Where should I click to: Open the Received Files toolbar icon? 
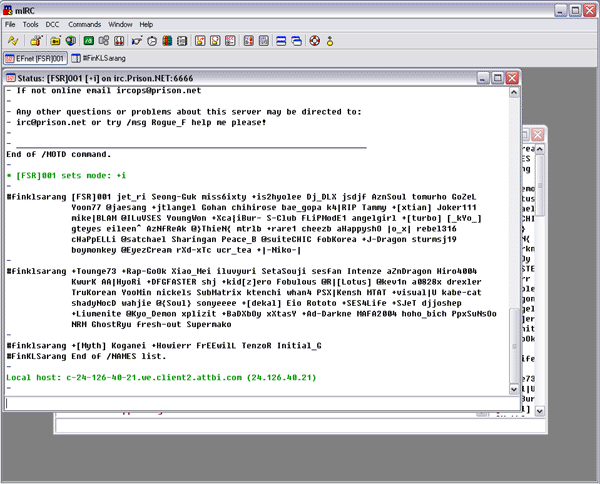(249, 41)
